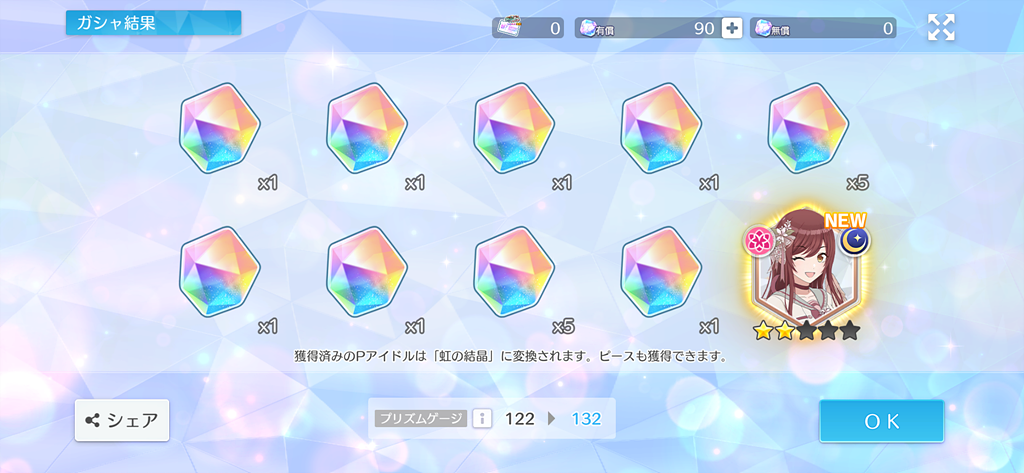
Task: Tap the top-row rainbow crystal marked x5
Action: point(808,128)
